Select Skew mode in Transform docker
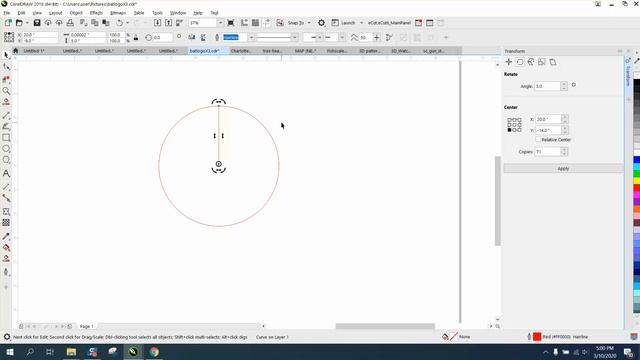This screenshot has width=640, height=360. [553, 62]
